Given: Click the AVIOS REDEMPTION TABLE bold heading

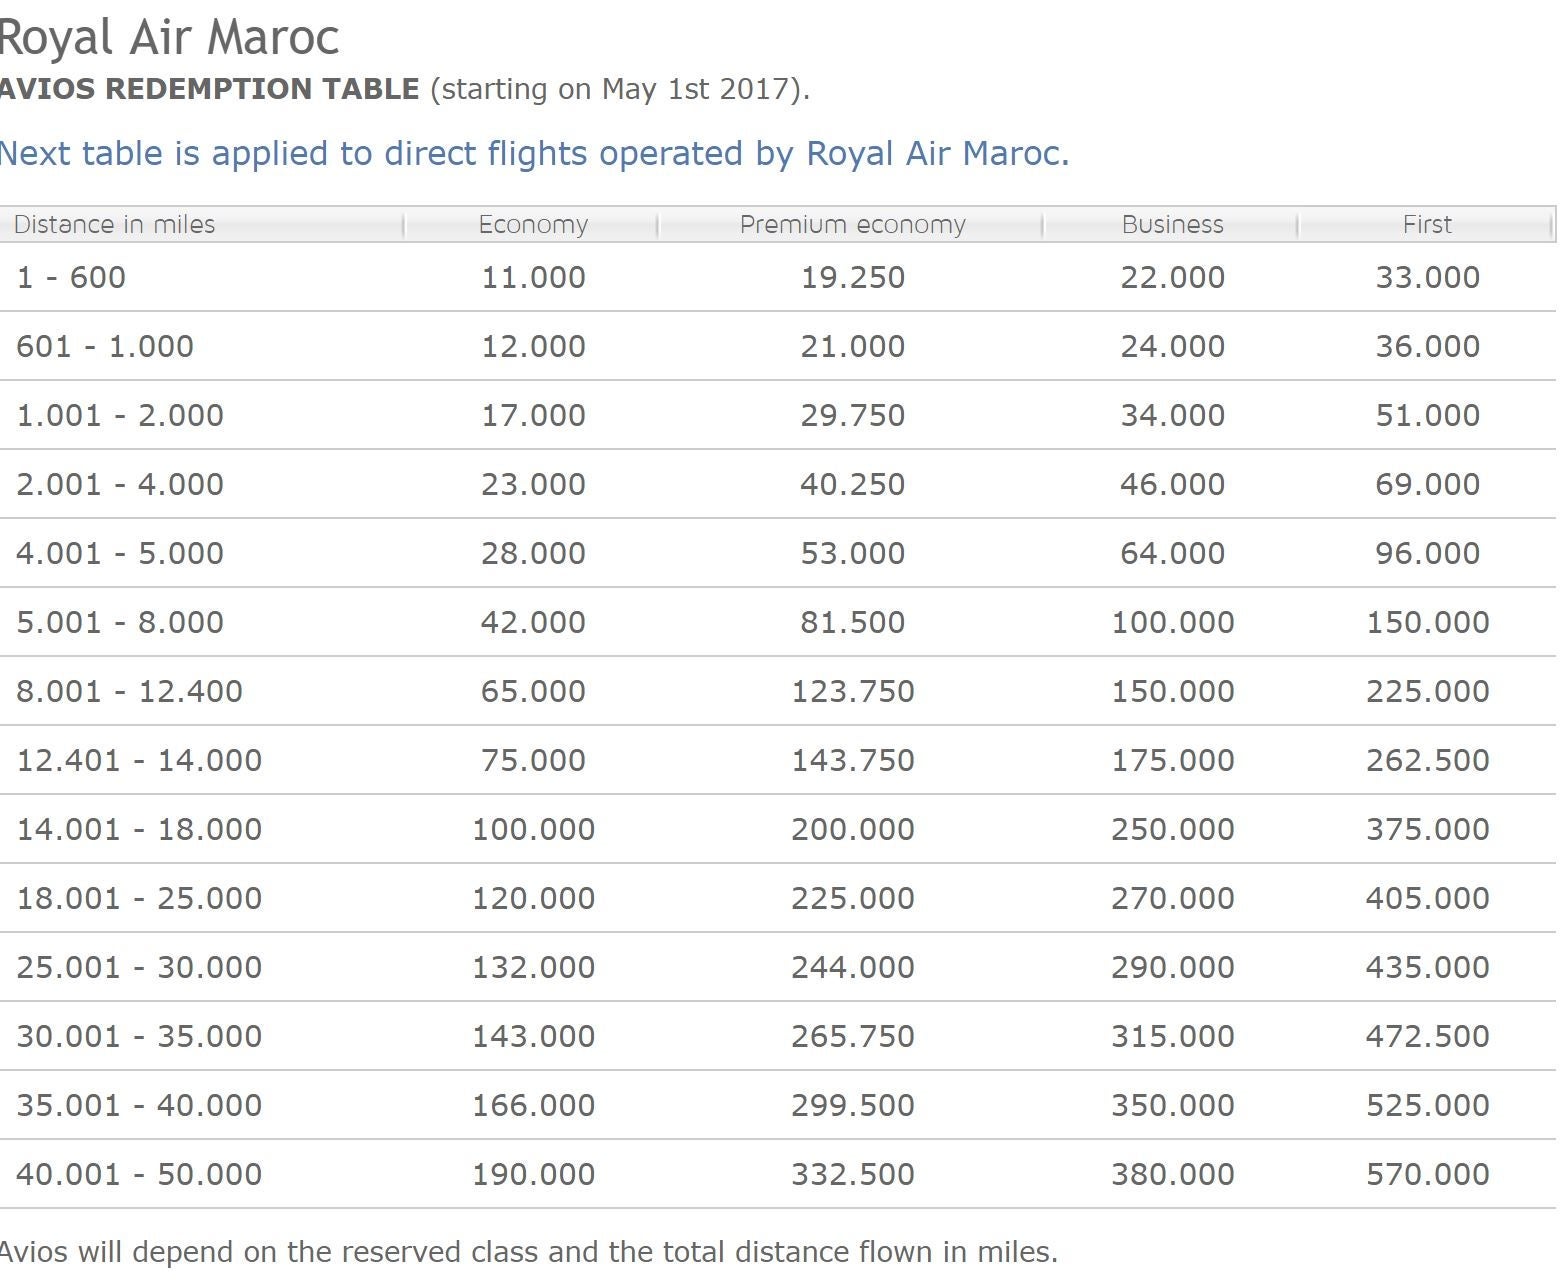Looking at the screenshot, I should tap(210, 89).
